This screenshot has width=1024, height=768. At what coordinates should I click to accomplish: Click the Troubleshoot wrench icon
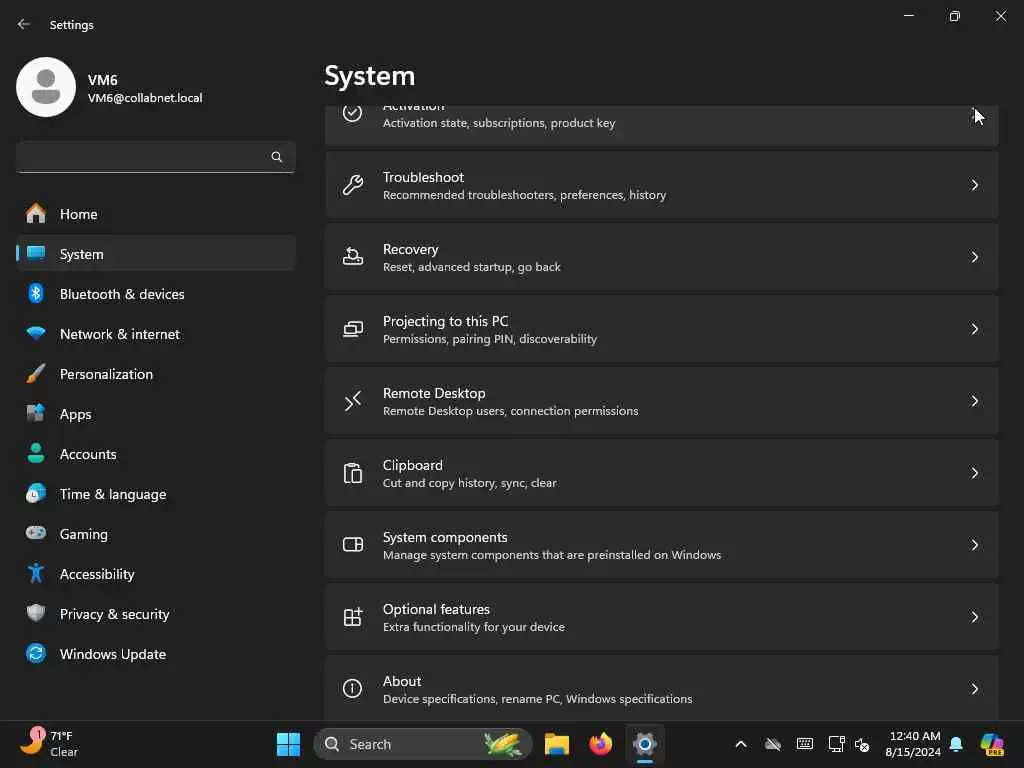click(x=353, y=185)
